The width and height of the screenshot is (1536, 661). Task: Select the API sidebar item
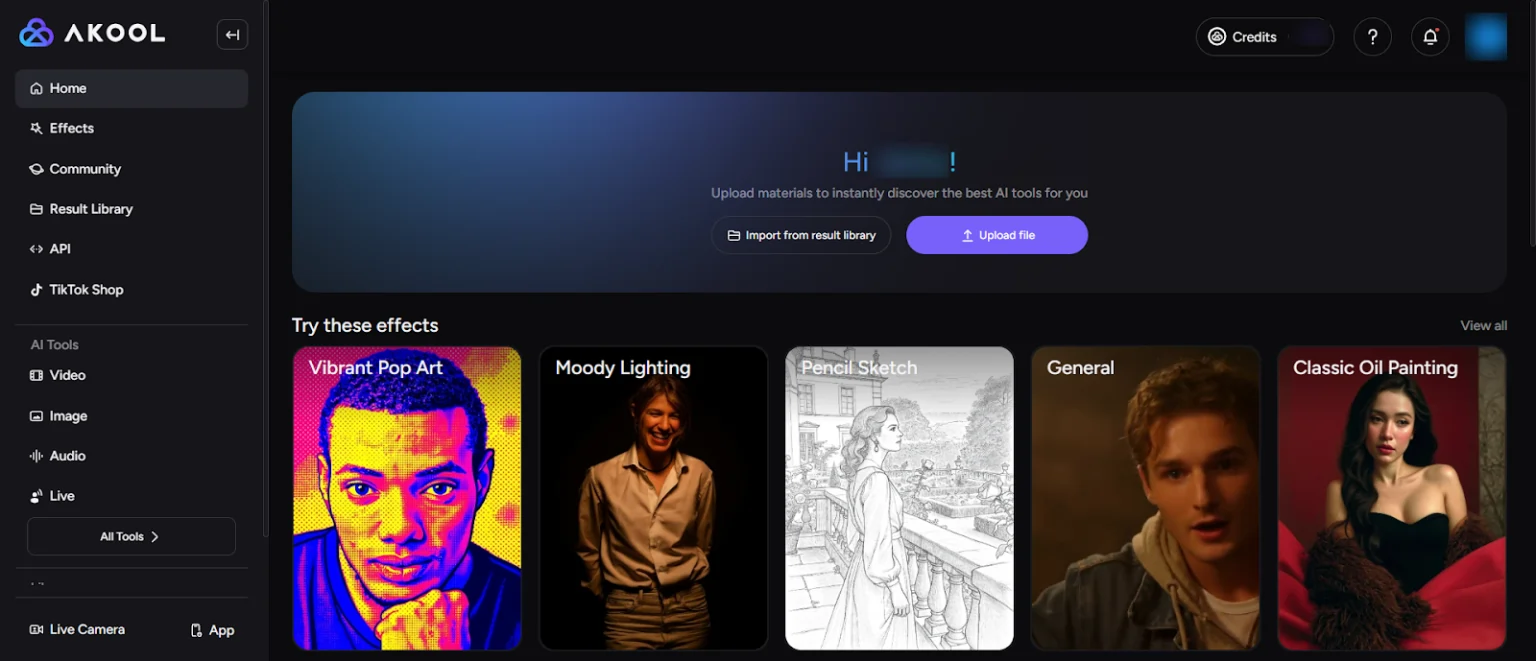click(x=60, y=249)
